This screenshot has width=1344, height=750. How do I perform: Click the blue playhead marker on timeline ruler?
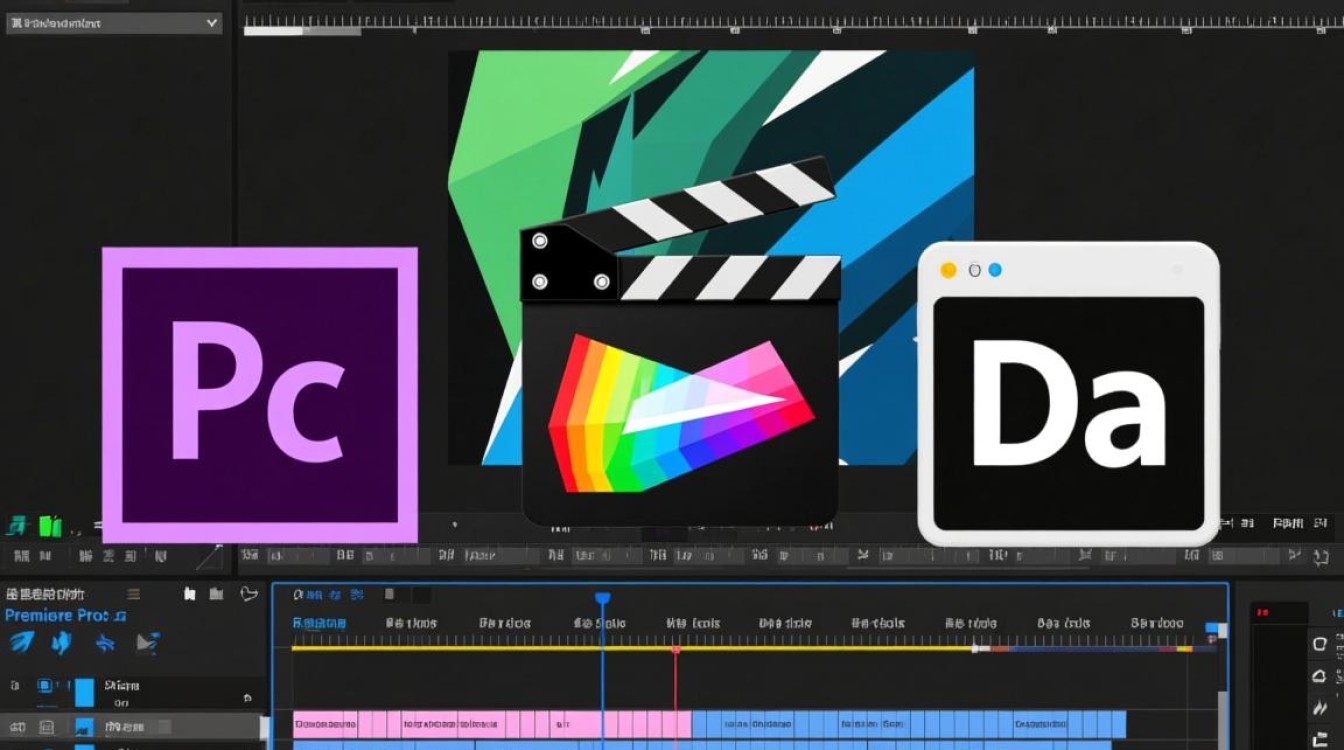[602, 598]
